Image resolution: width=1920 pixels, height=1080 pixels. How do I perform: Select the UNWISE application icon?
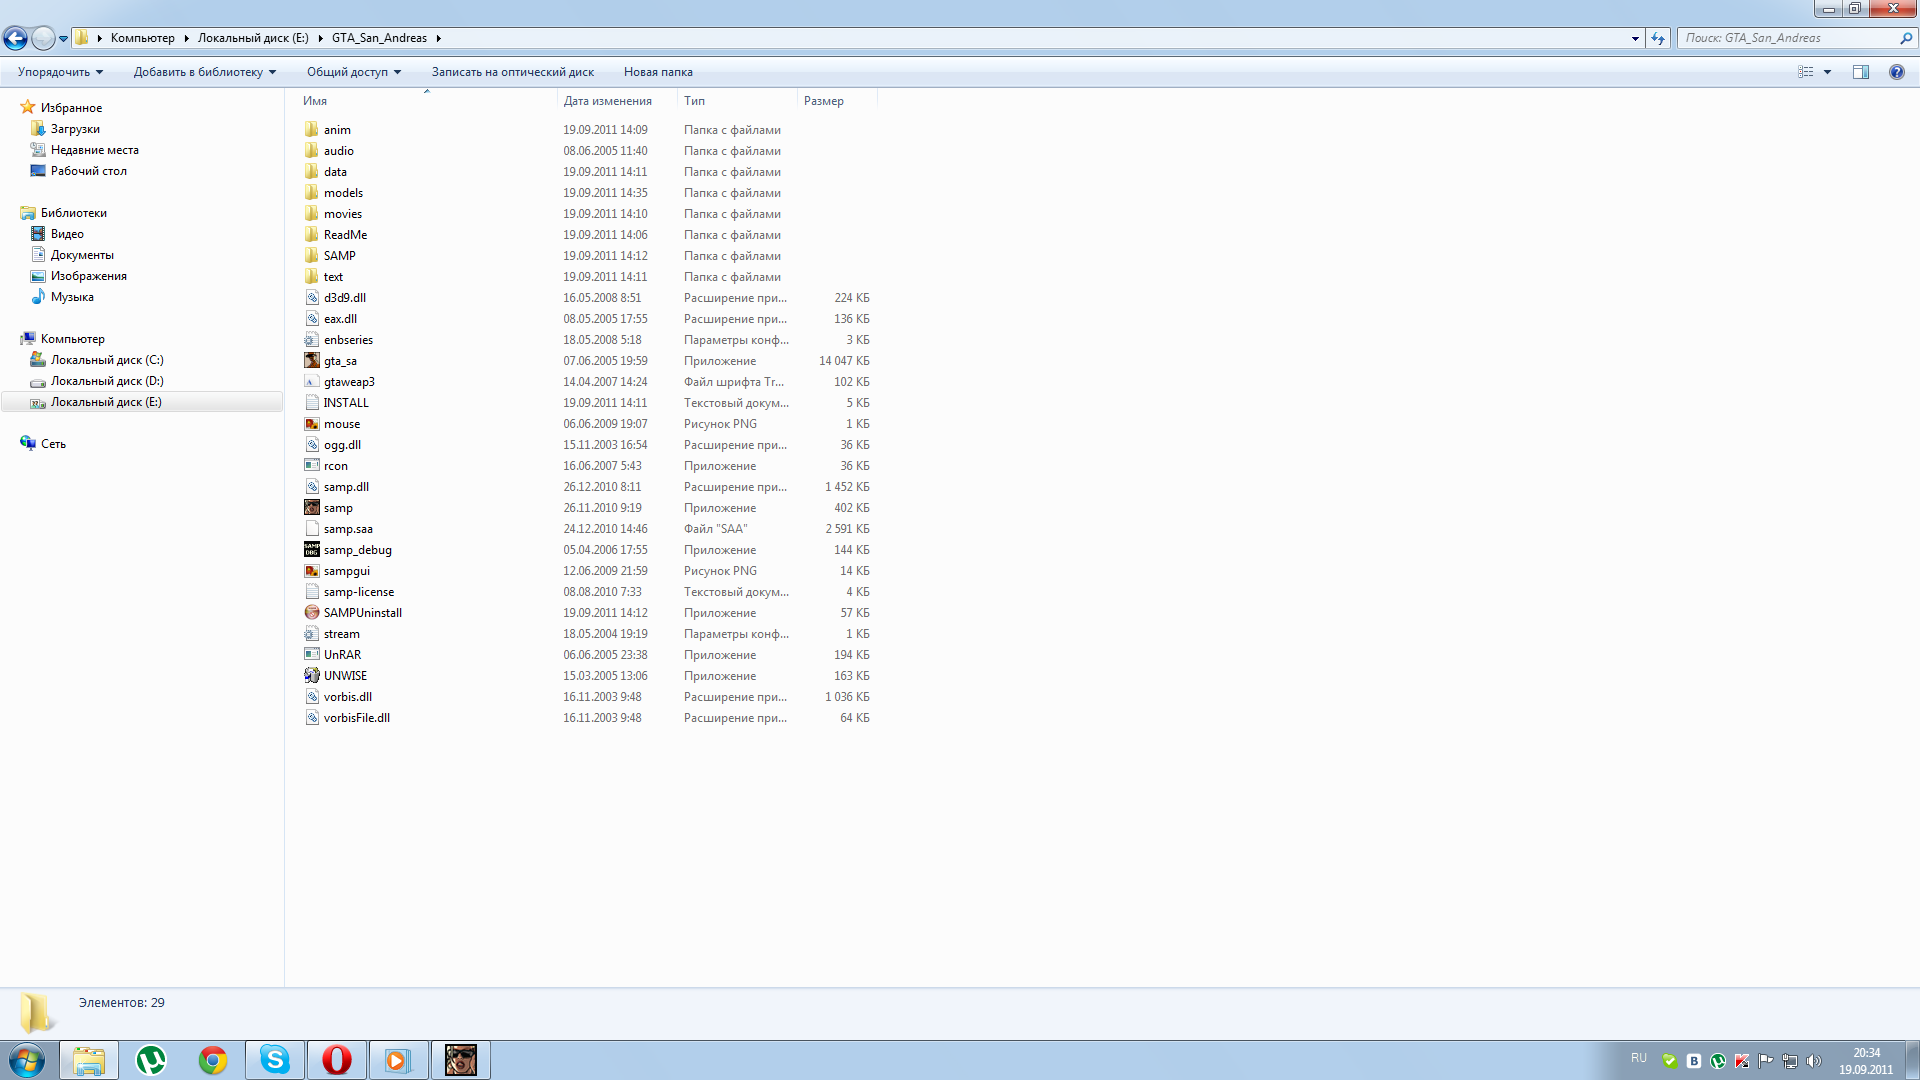[x=311, y=676]
